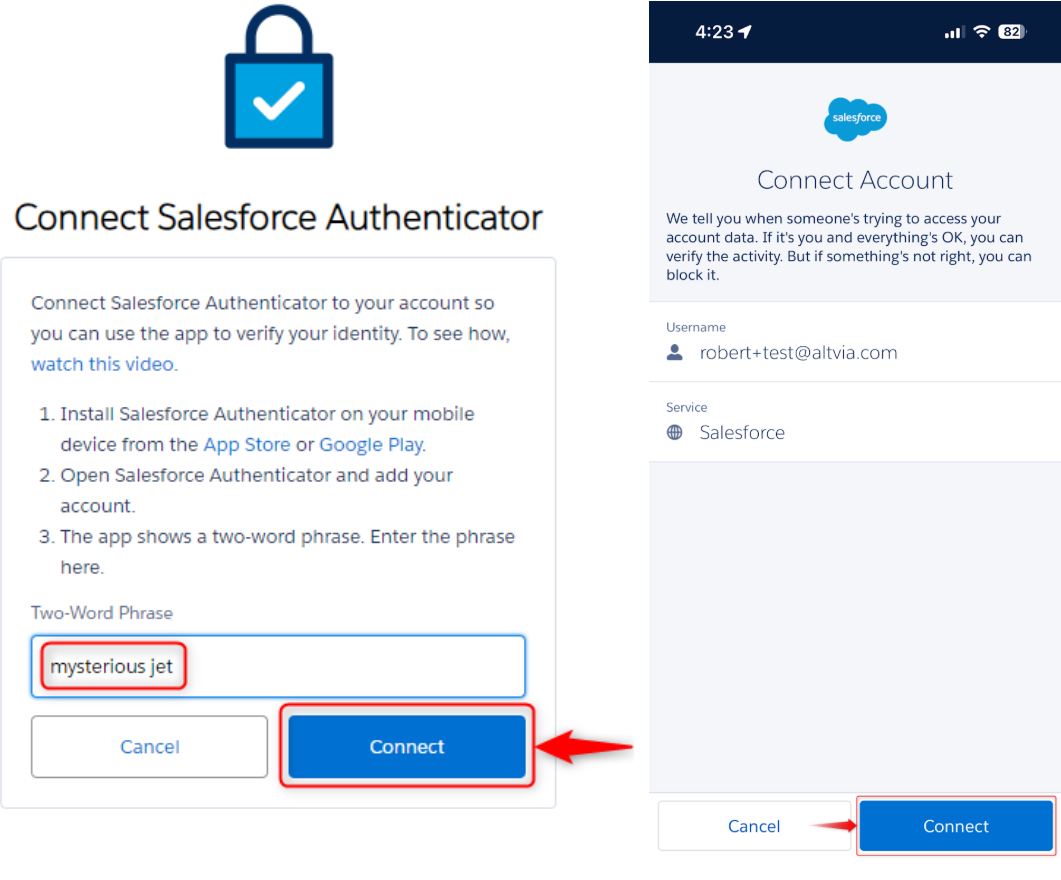Tap the Salesforce service name row

742,433
